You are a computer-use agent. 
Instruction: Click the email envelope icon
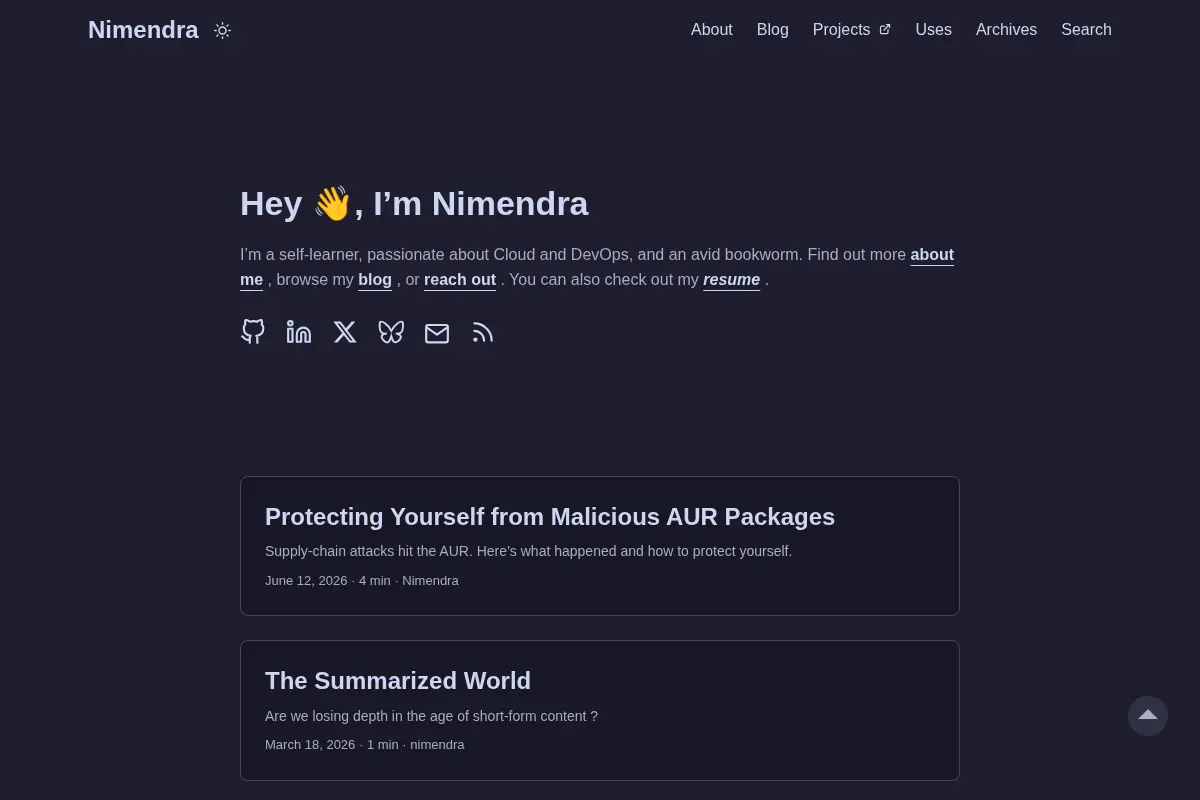click(x=437, y=332)
